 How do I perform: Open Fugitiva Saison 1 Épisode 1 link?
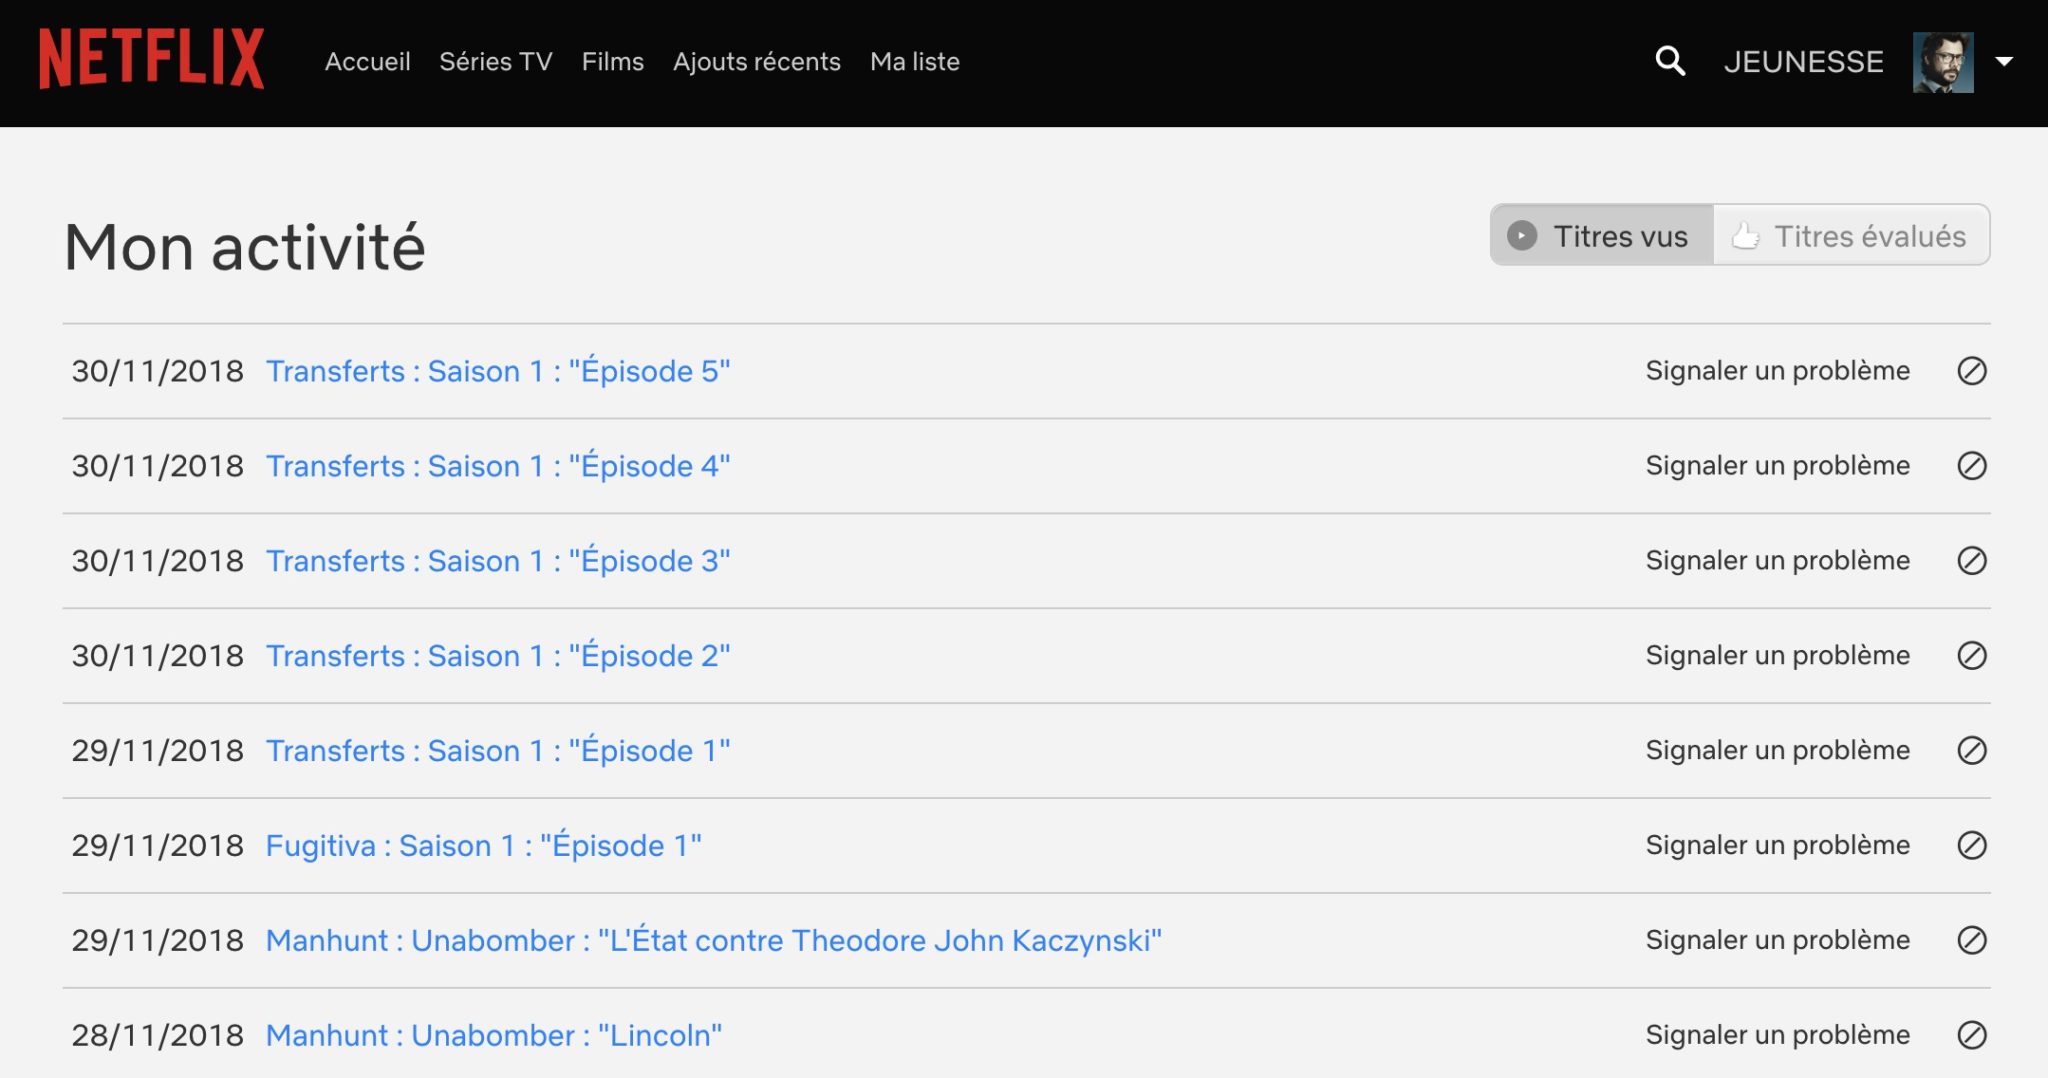(x=484, y=846)
